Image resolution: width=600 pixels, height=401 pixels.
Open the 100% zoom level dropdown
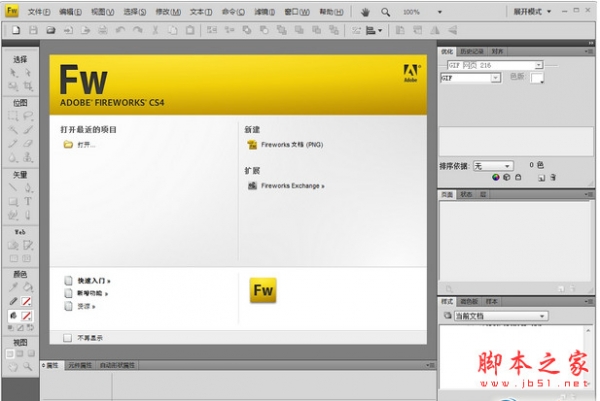click(440, 12)
